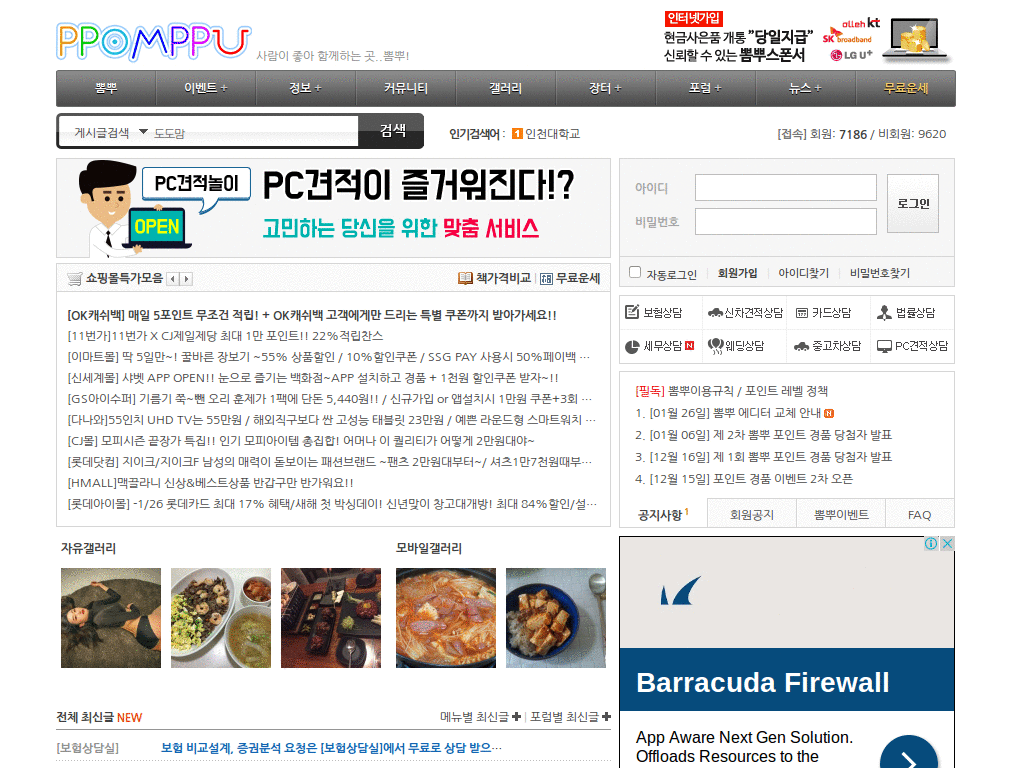1024x768 pixels.
Task: Show next shopping mall deals with right arrow
Action: pos(186,279)
